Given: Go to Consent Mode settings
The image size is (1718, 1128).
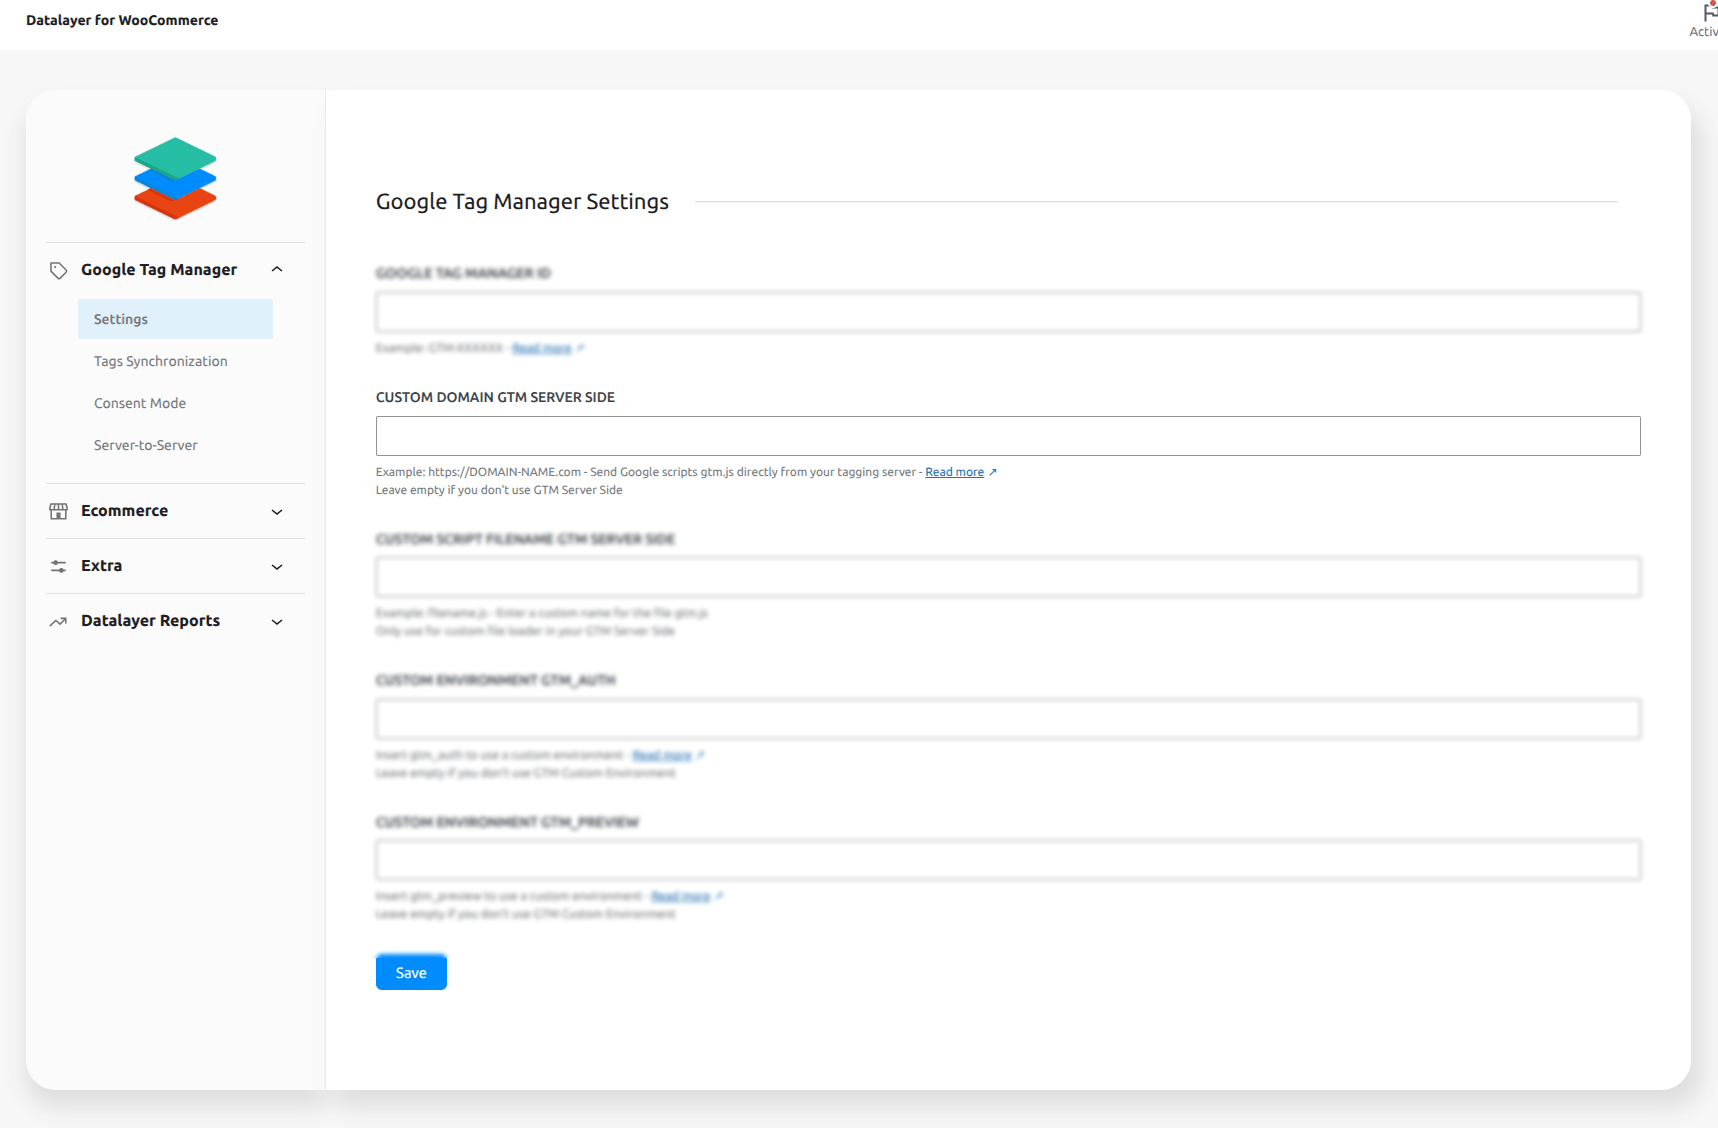Looking at the screenshot, I should coord(140,403).
